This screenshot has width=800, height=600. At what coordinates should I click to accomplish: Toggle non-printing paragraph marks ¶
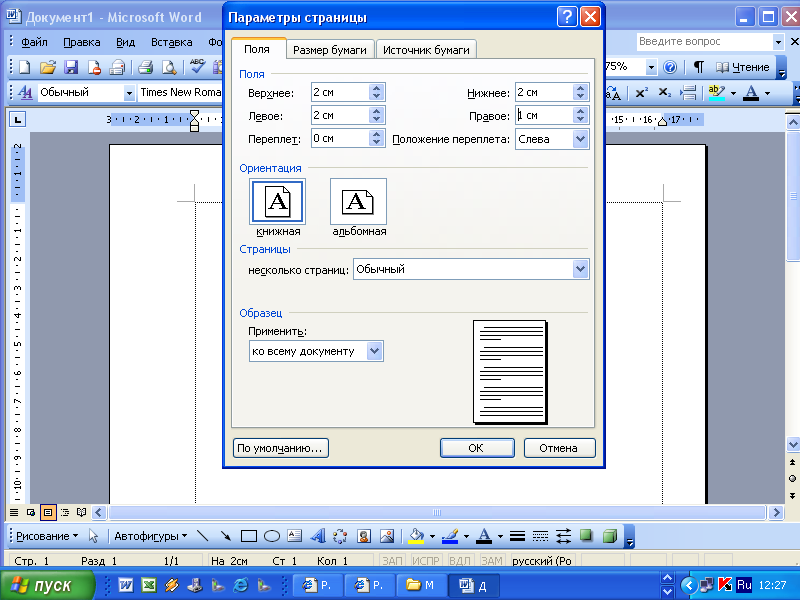point(698,67)
